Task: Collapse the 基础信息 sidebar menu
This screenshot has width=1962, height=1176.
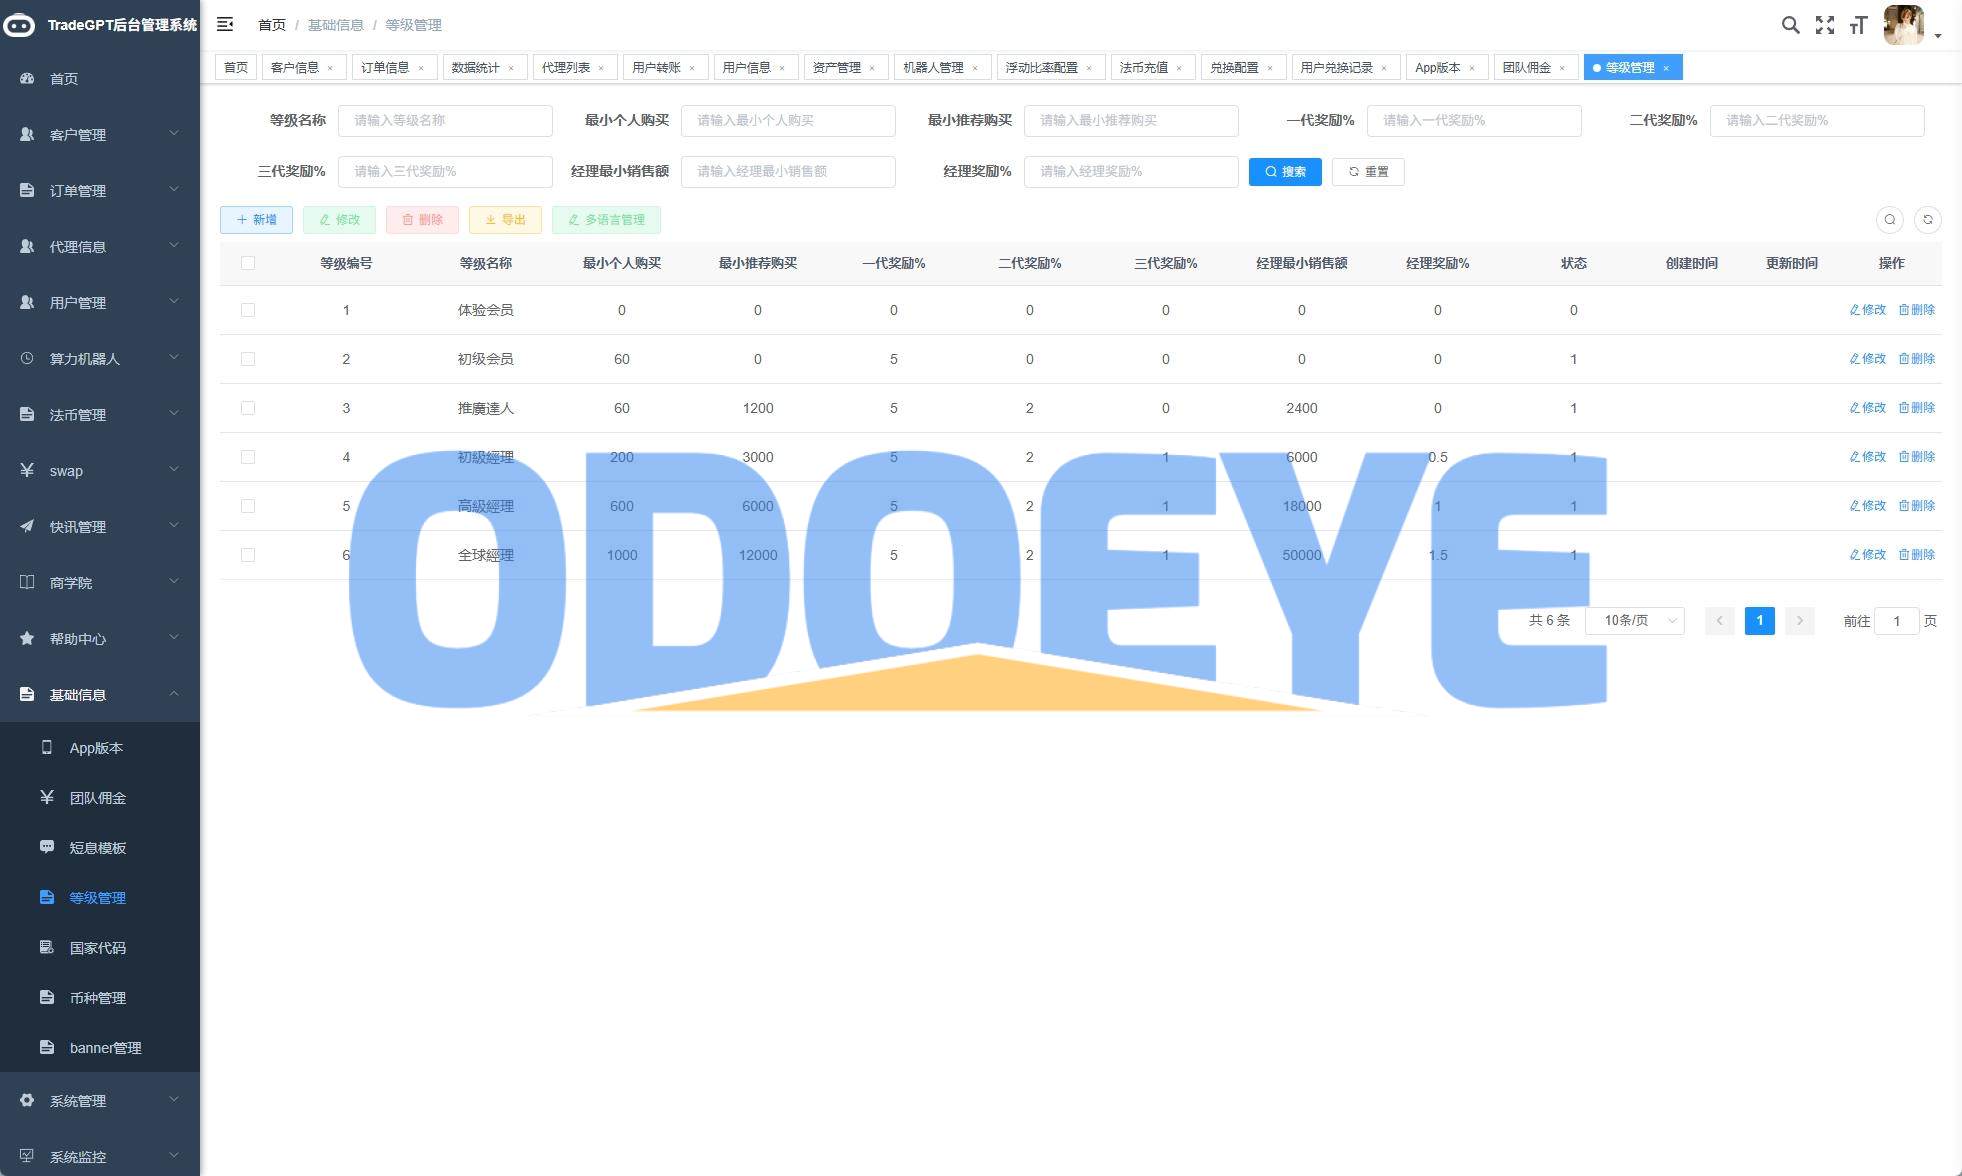Action: 98,695
